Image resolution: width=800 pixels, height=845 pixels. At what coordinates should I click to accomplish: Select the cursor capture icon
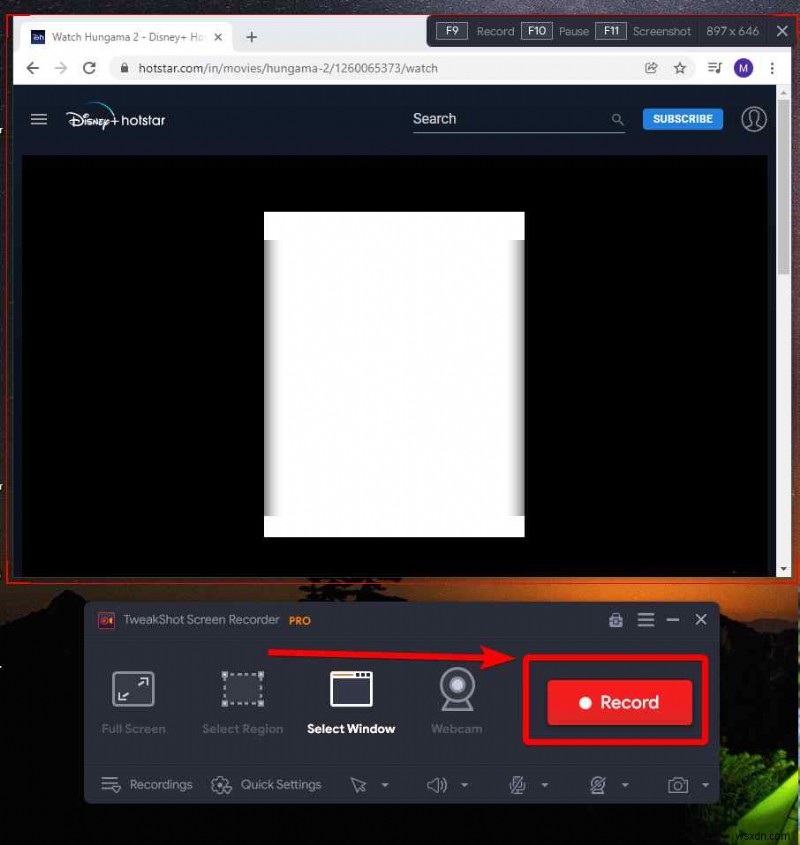pos(361,785)
